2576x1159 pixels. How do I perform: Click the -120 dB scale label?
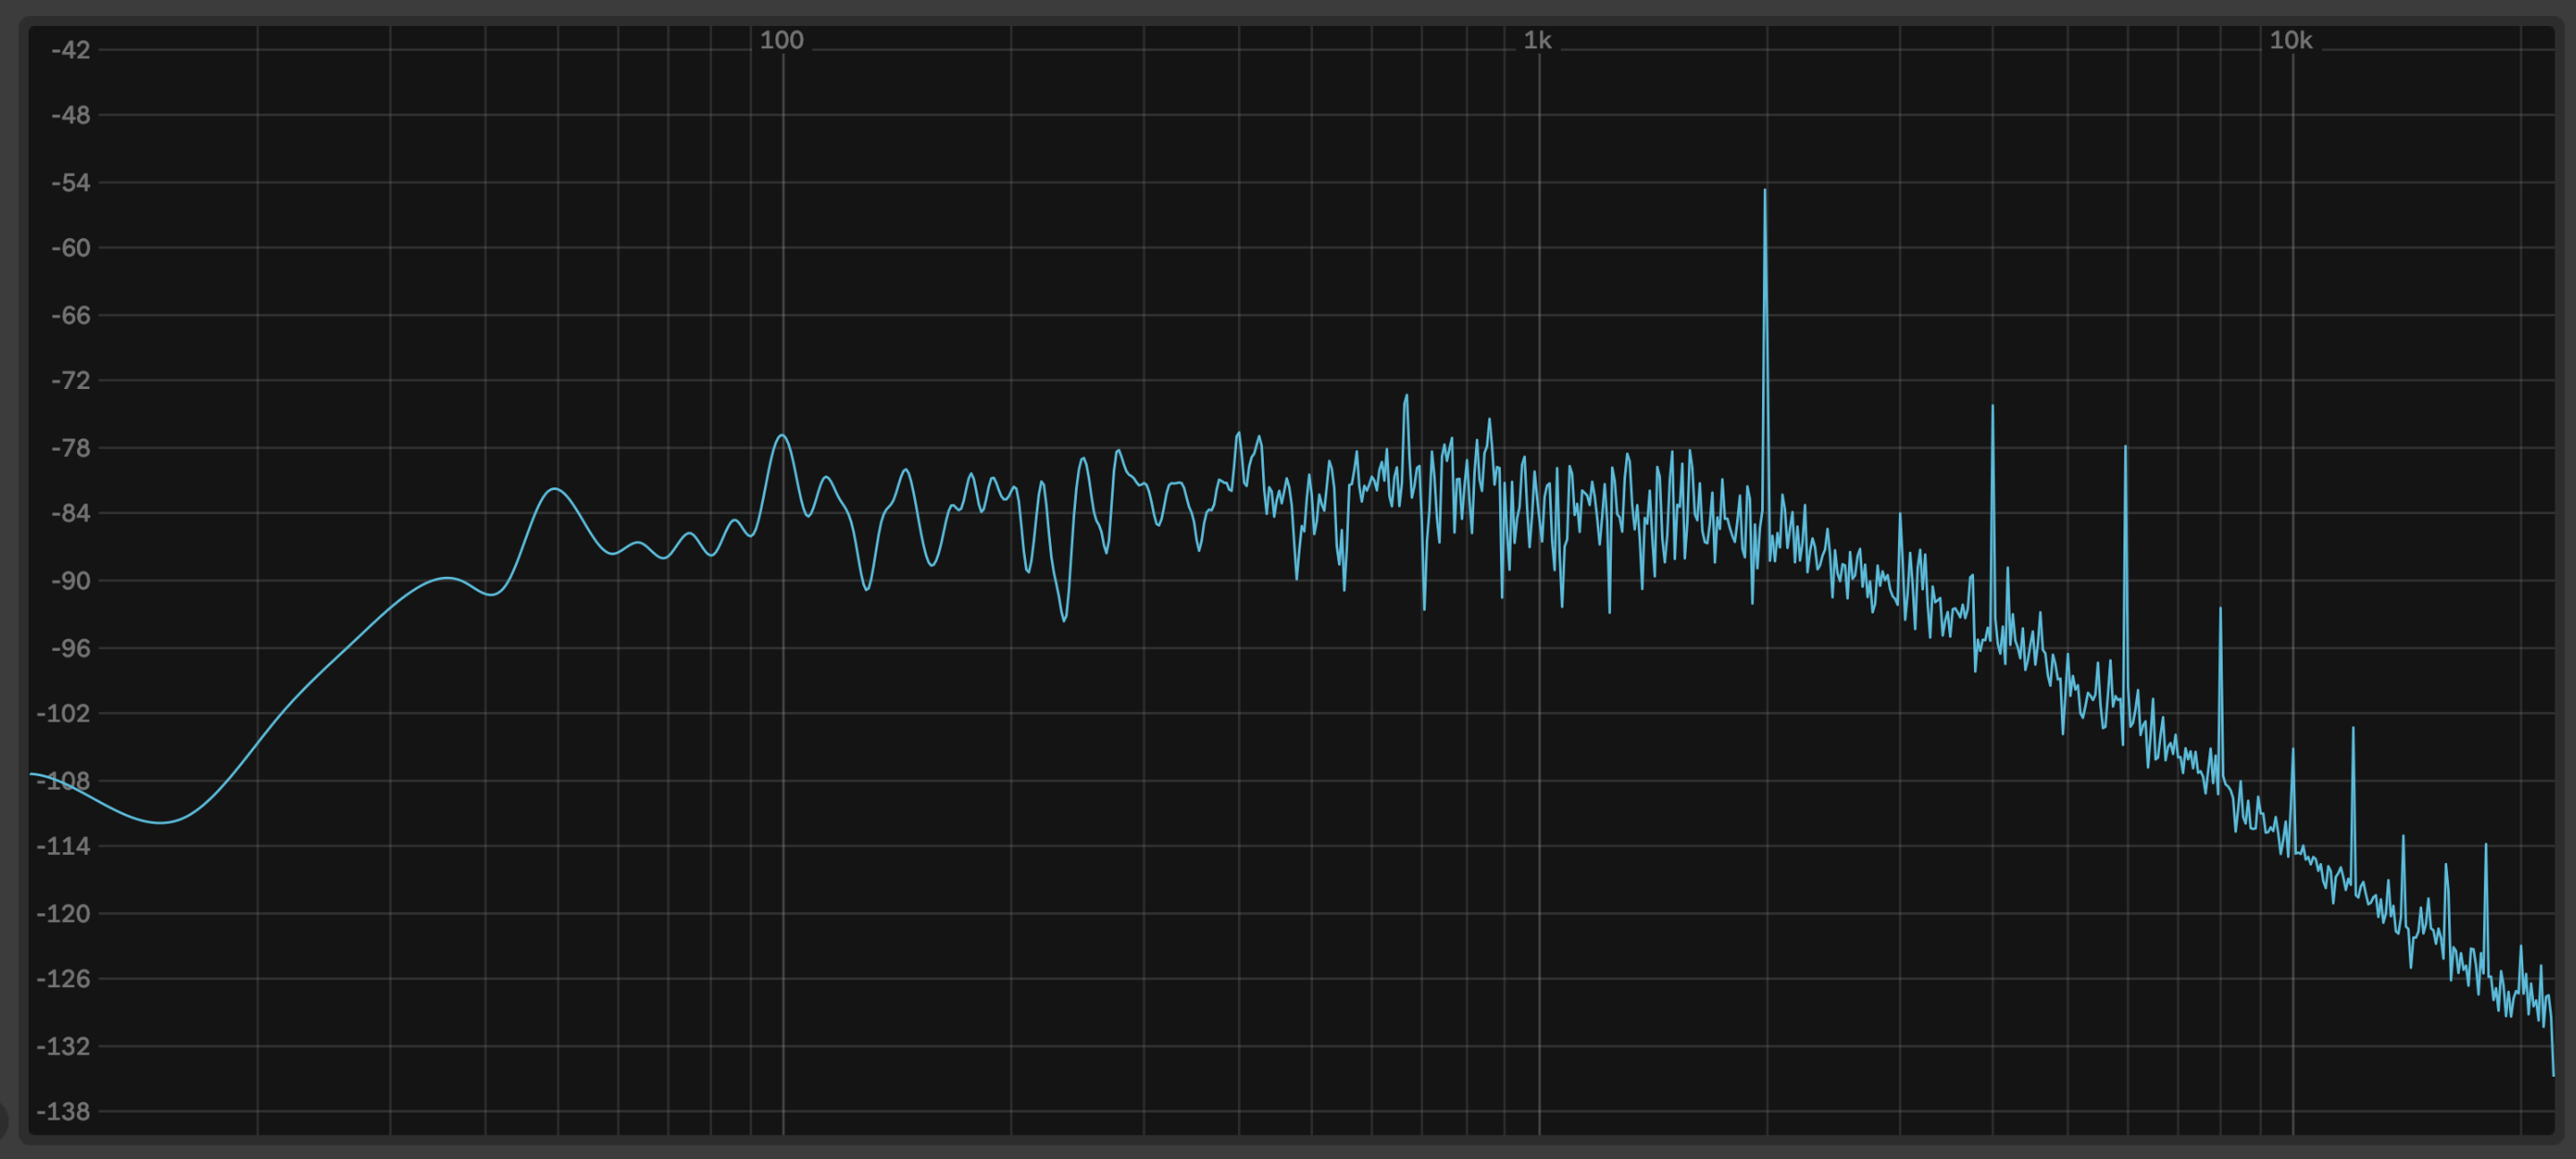(63, 913)
